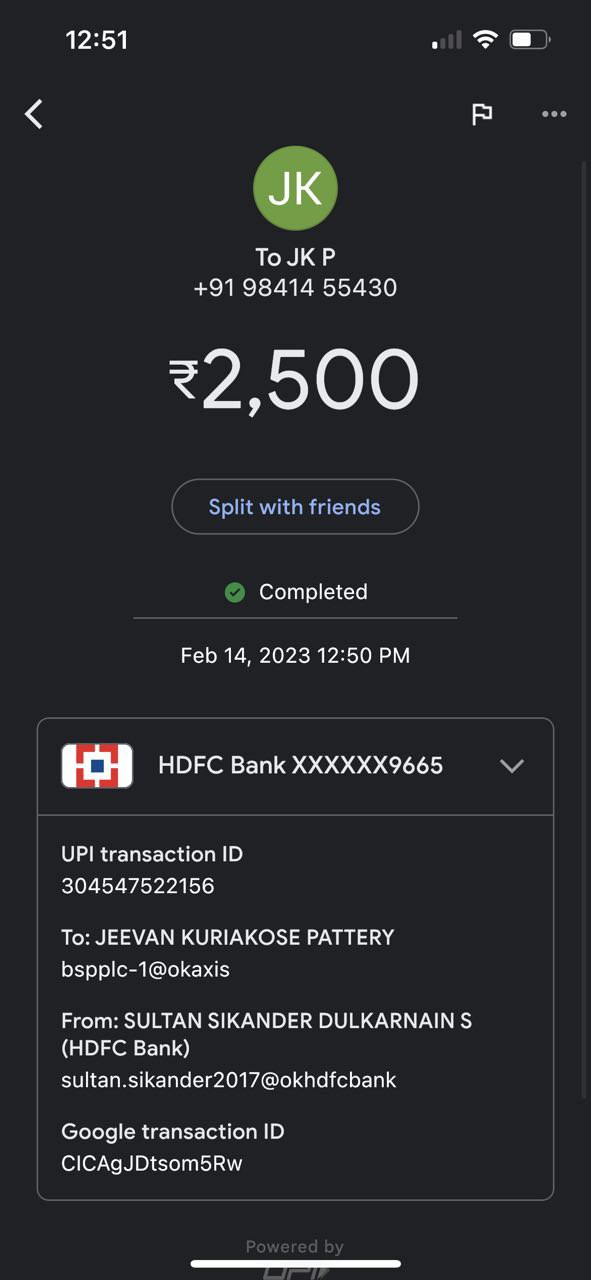This screenshot has height=1280, width=591.
Task: Tap the phone number +91 98414 55430
Action: (295, 288)
